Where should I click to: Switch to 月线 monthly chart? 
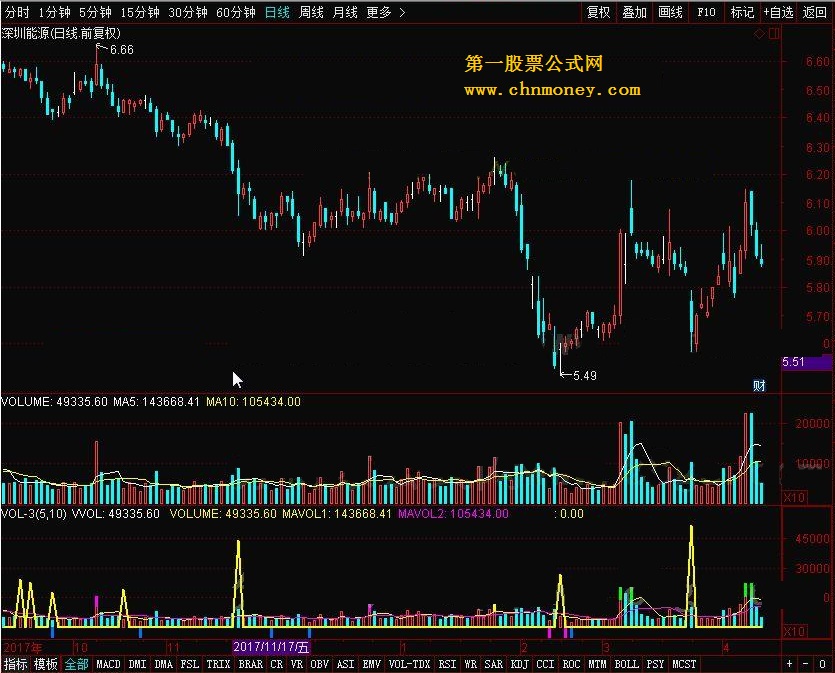tap(345, 12)
